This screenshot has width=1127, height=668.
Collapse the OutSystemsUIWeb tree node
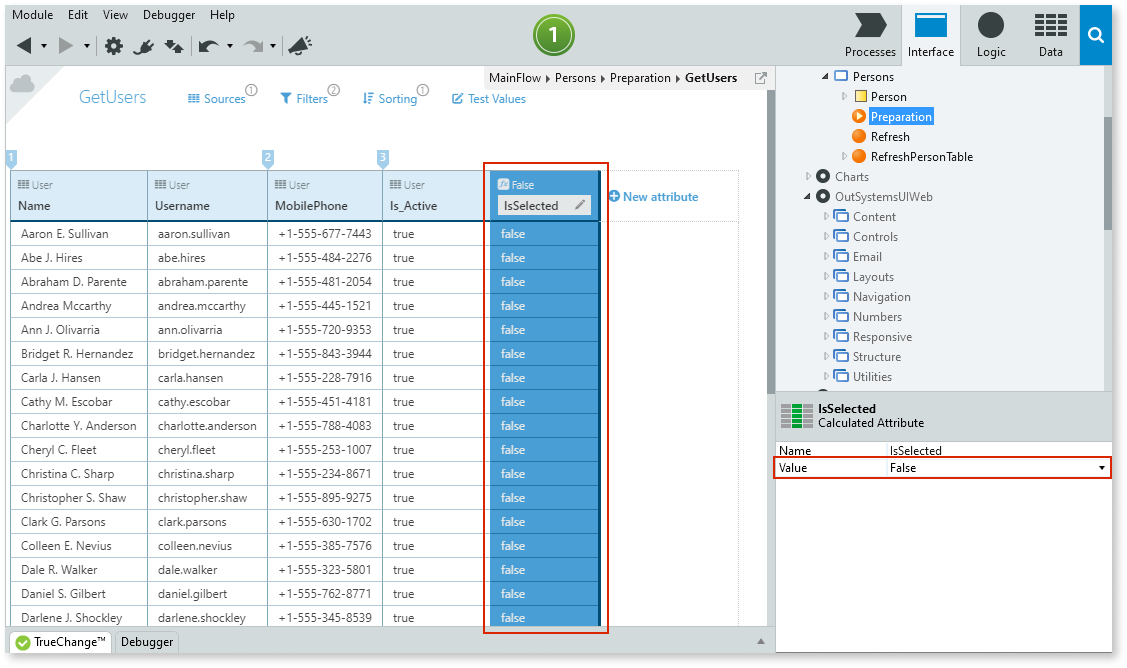pos(808,197)
